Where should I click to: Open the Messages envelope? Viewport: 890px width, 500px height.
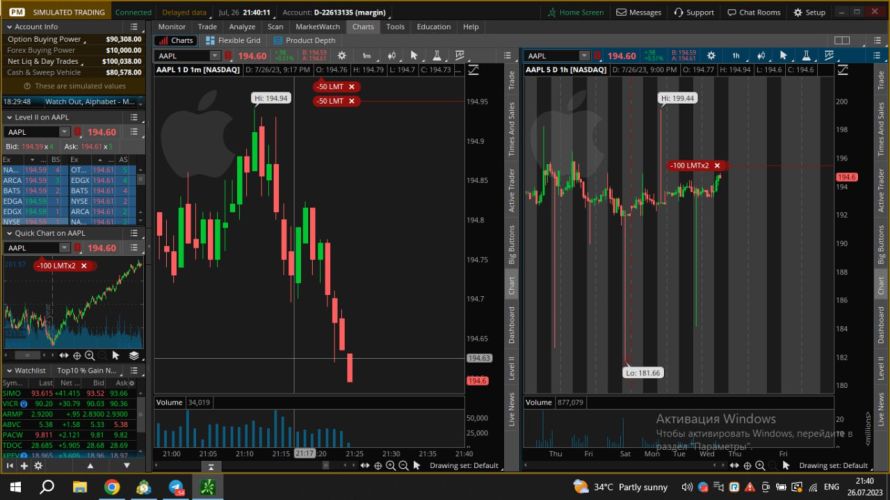[x=638, y=12]
